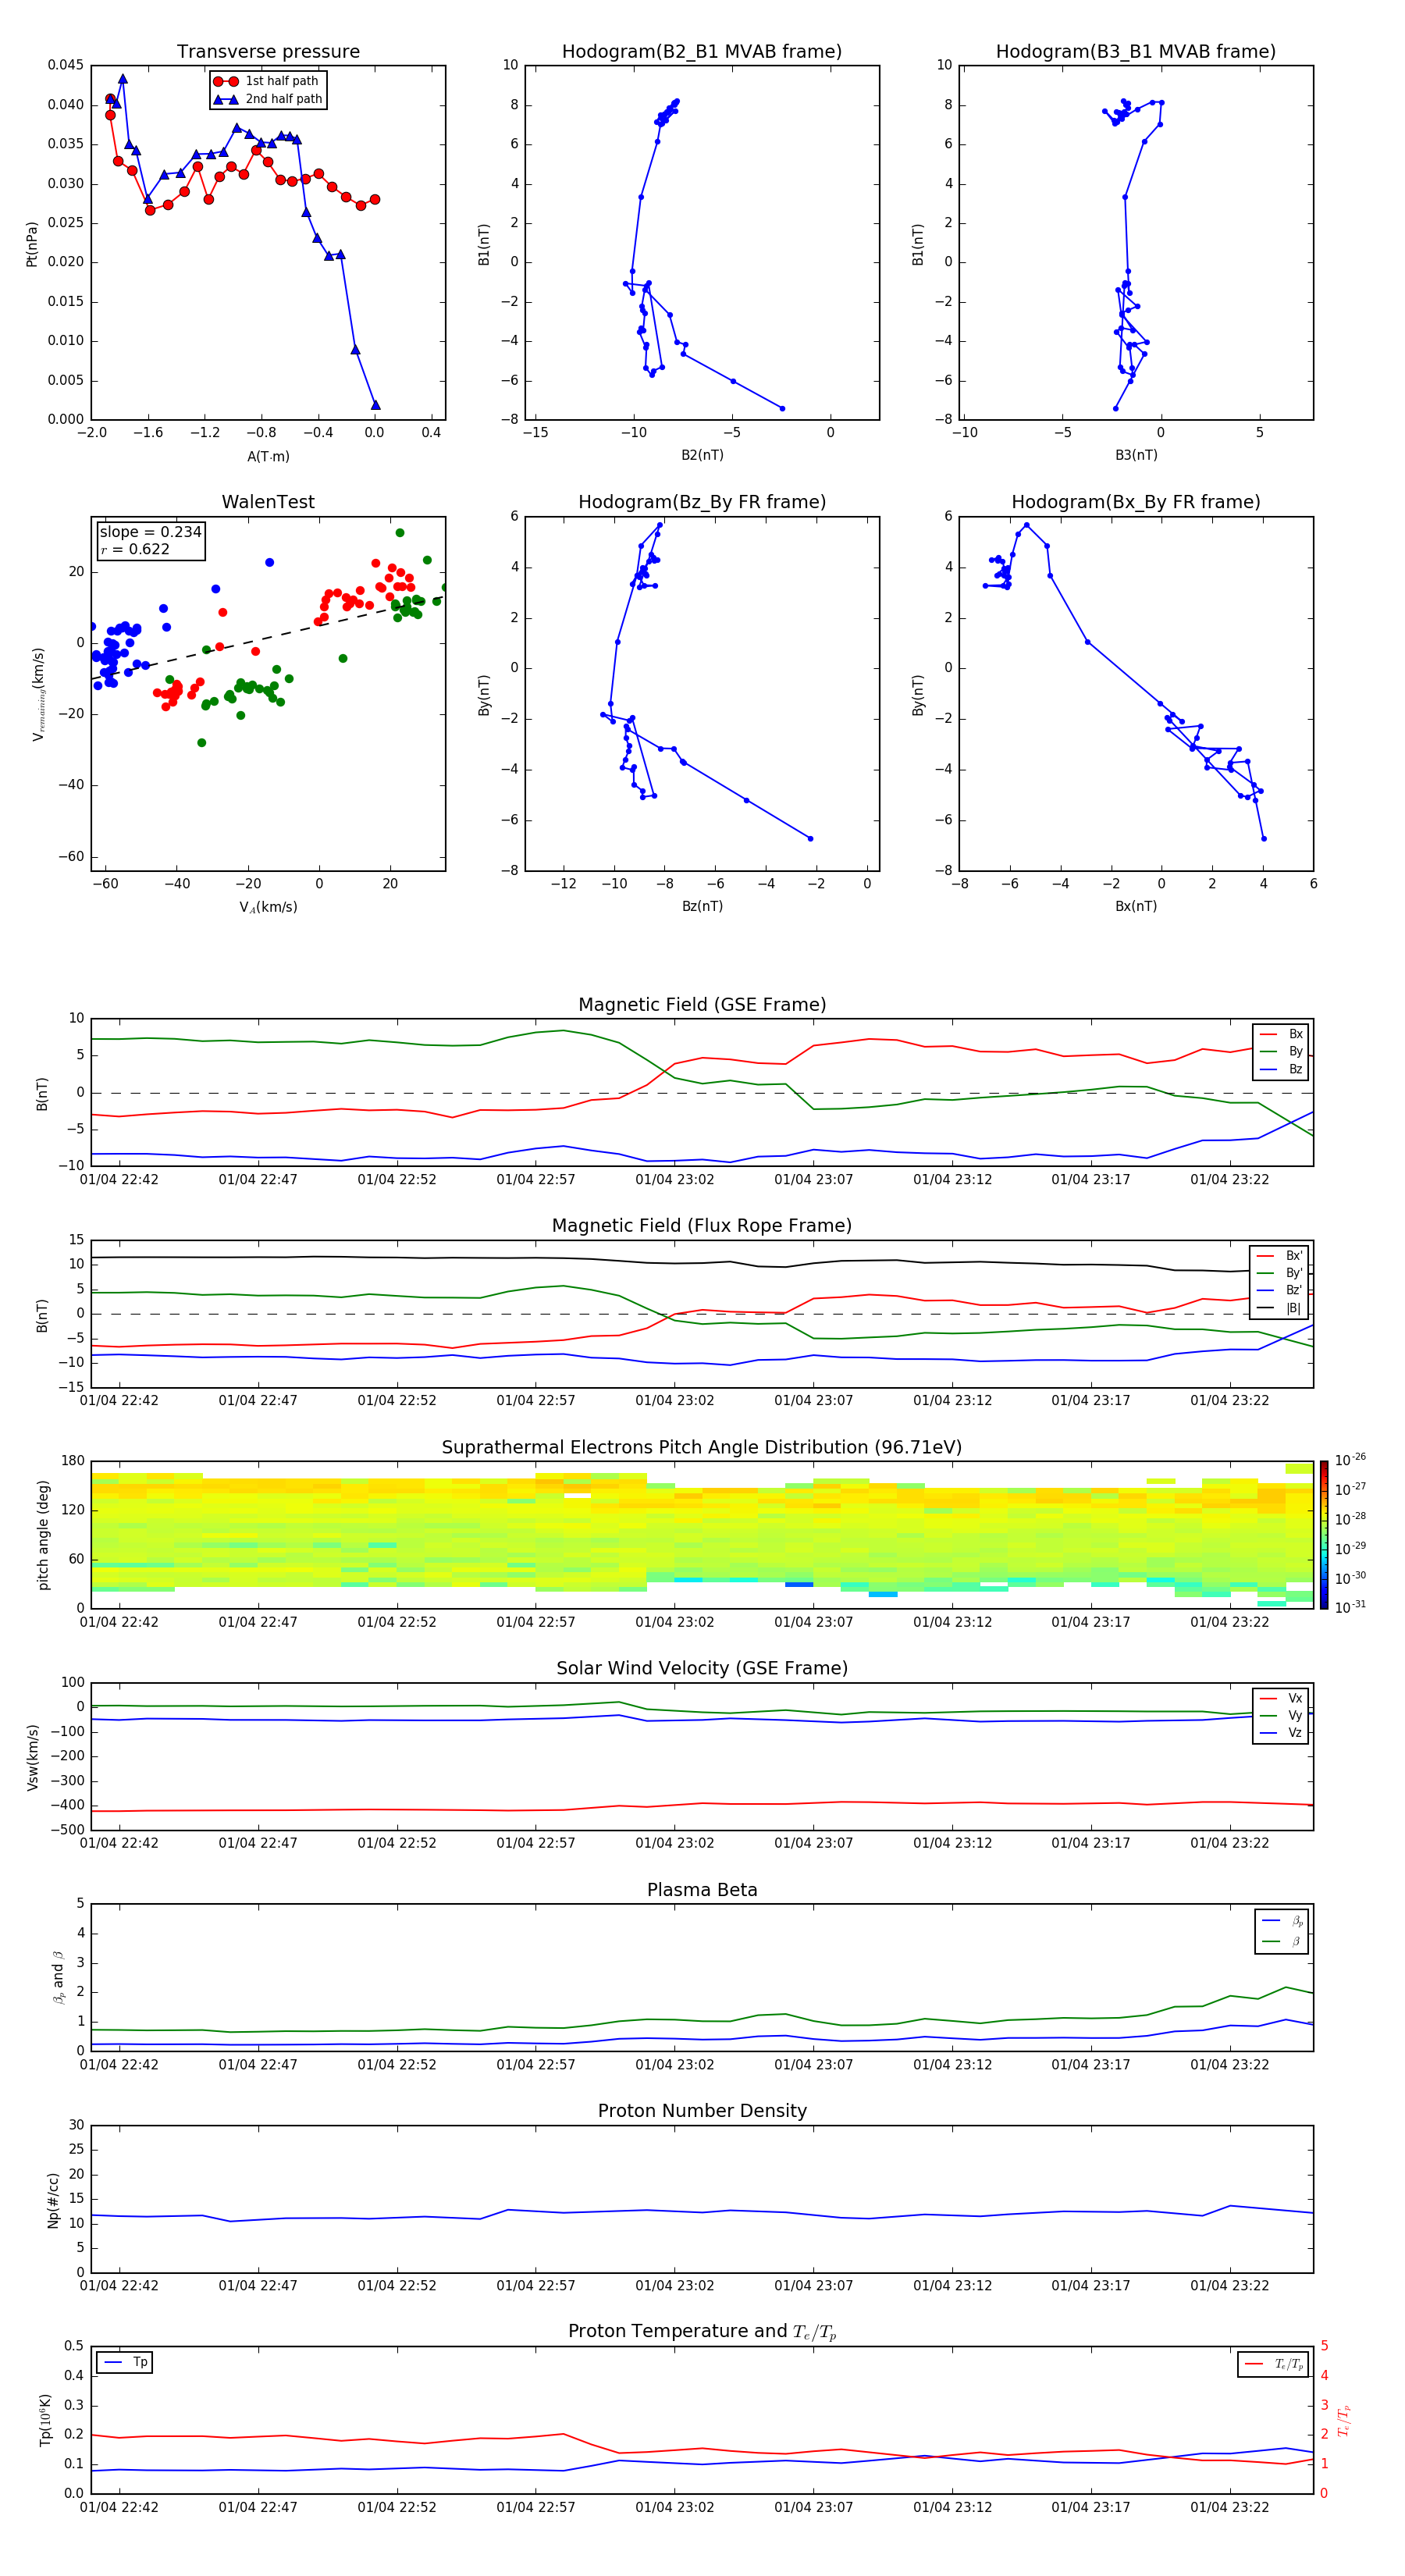Click the "A(T·m)" x-axis label
The image size is (1405, 2576).
[x=268, y=456]
